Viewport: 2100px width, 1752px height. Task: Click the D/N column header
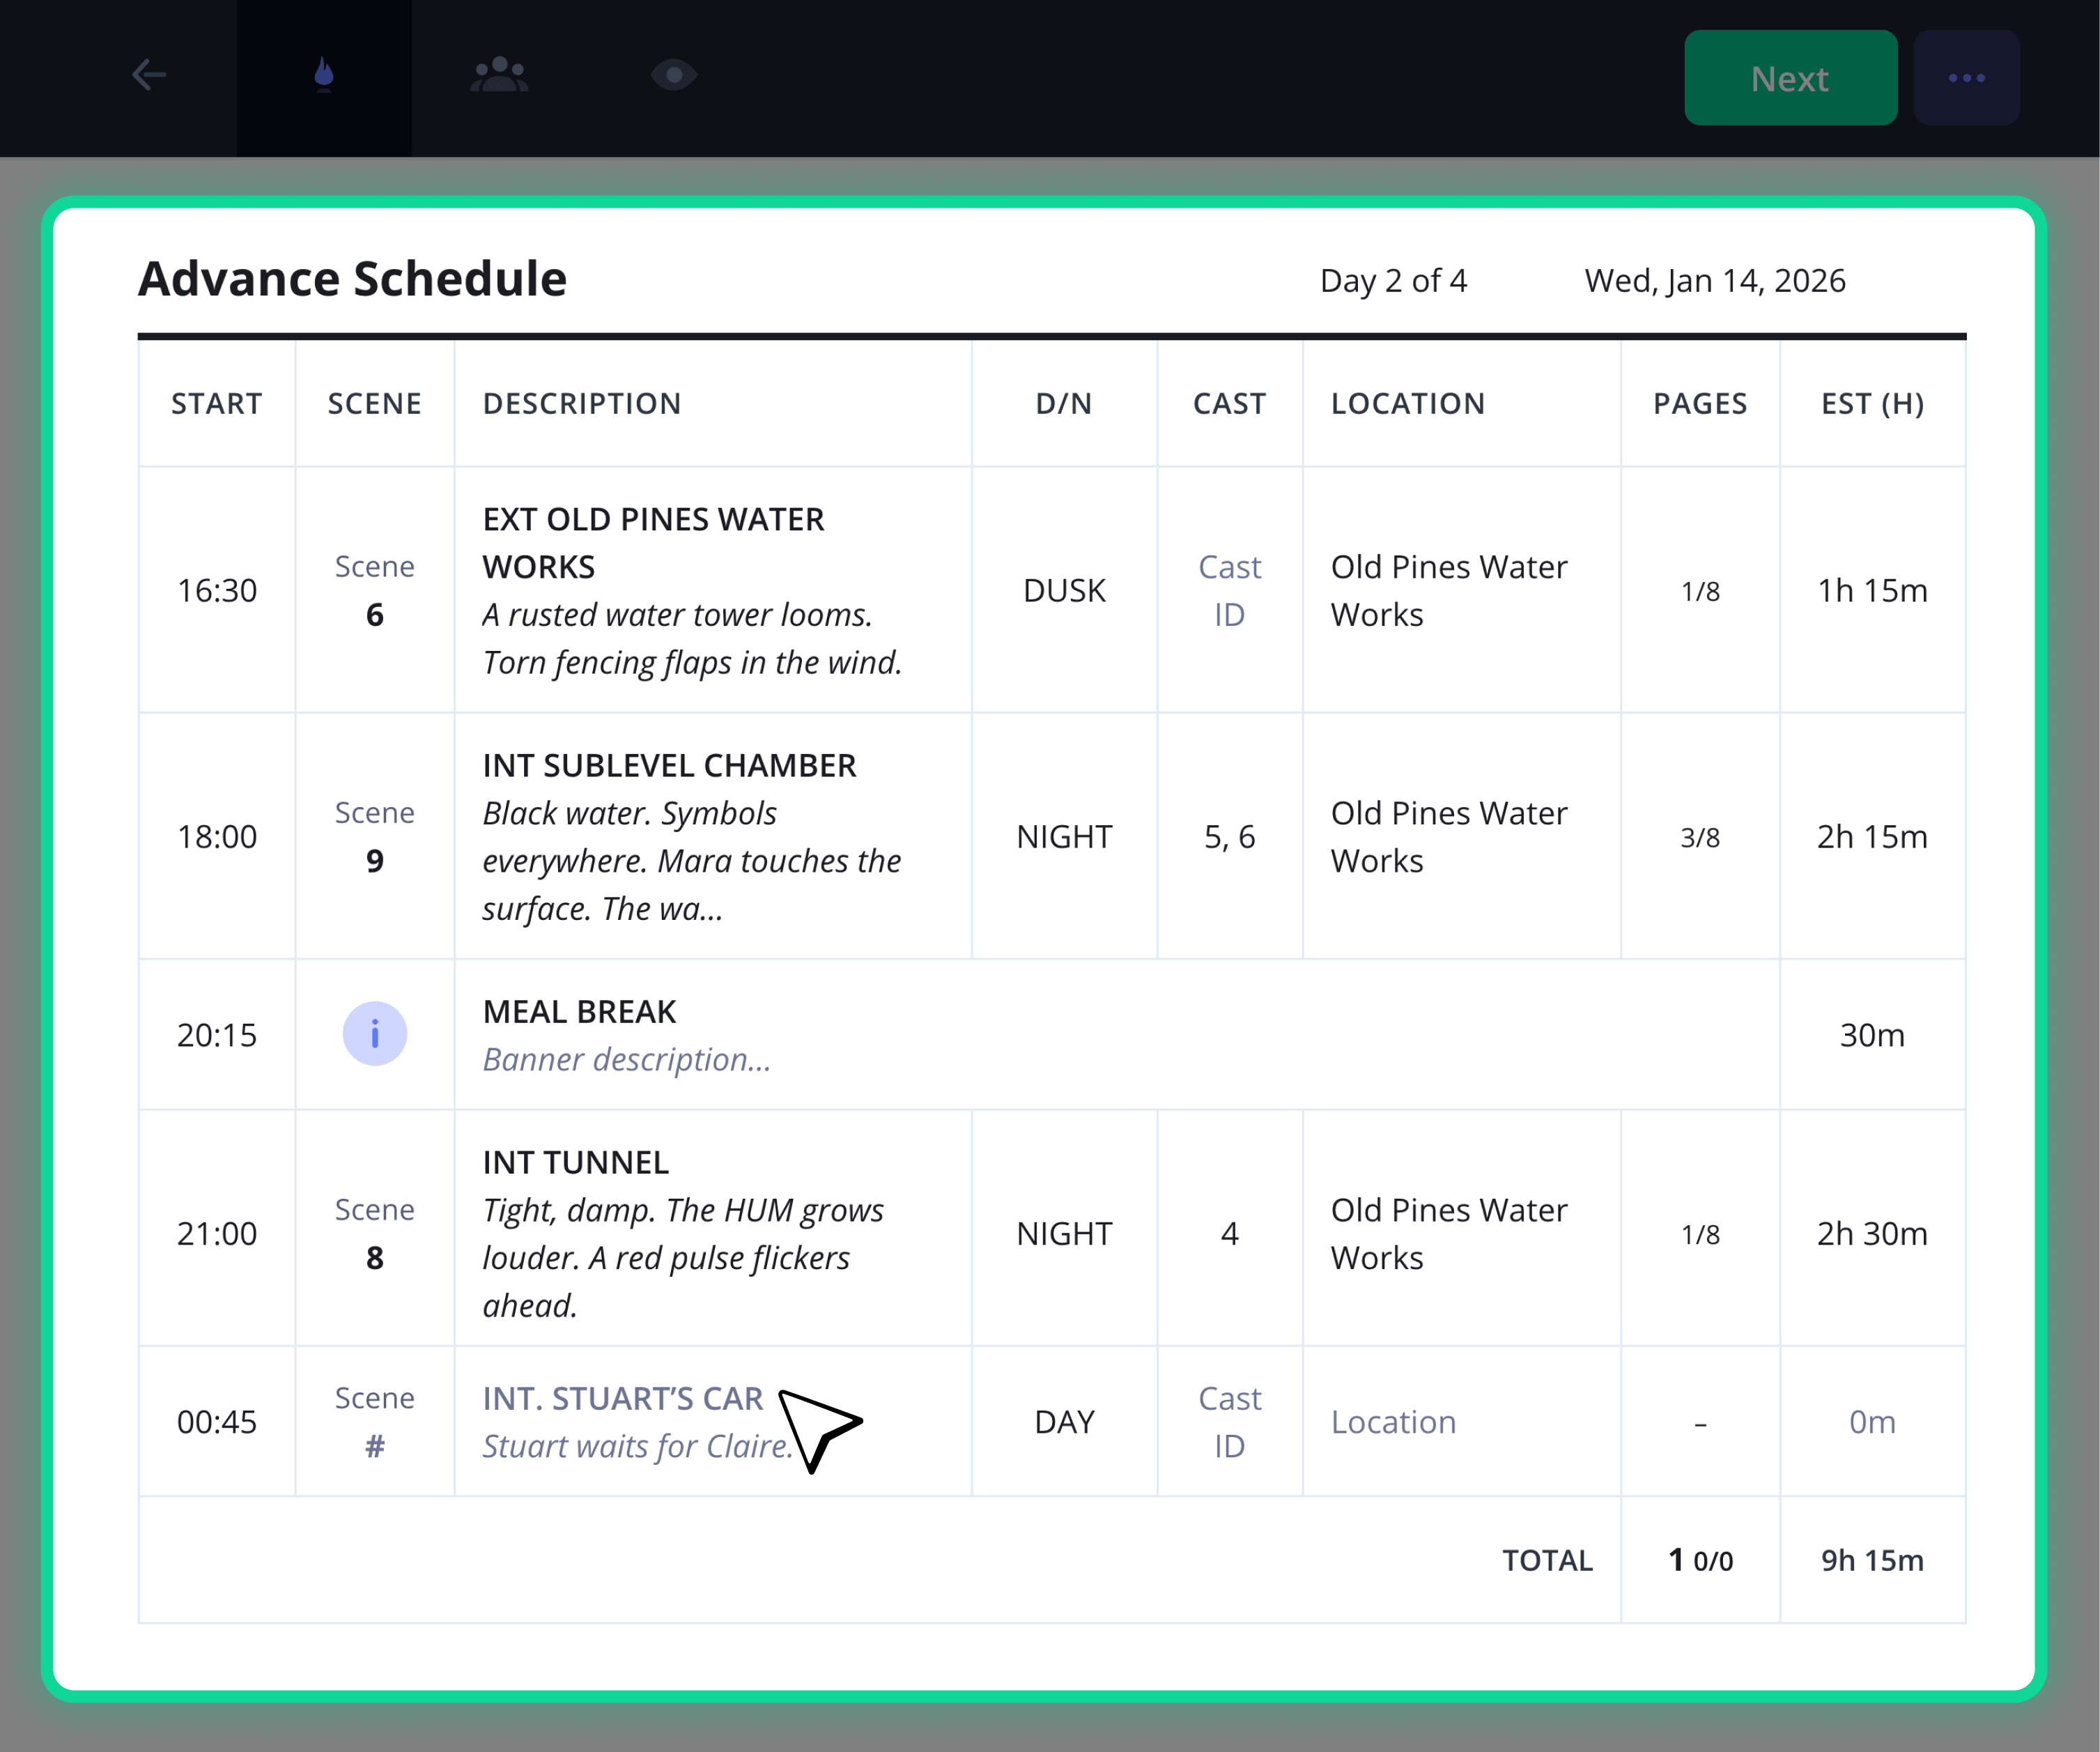click(x=1064, y=404)
